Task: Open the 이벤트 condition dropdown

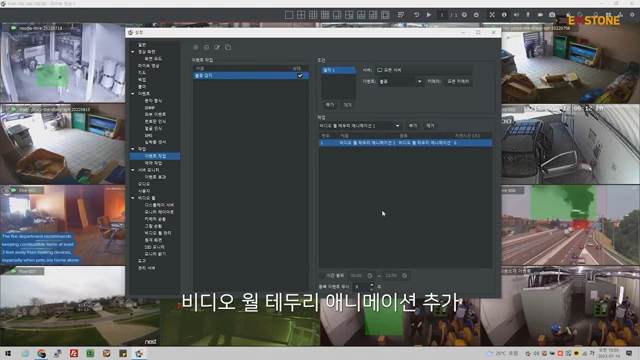Action: click(x=400, y=82)
